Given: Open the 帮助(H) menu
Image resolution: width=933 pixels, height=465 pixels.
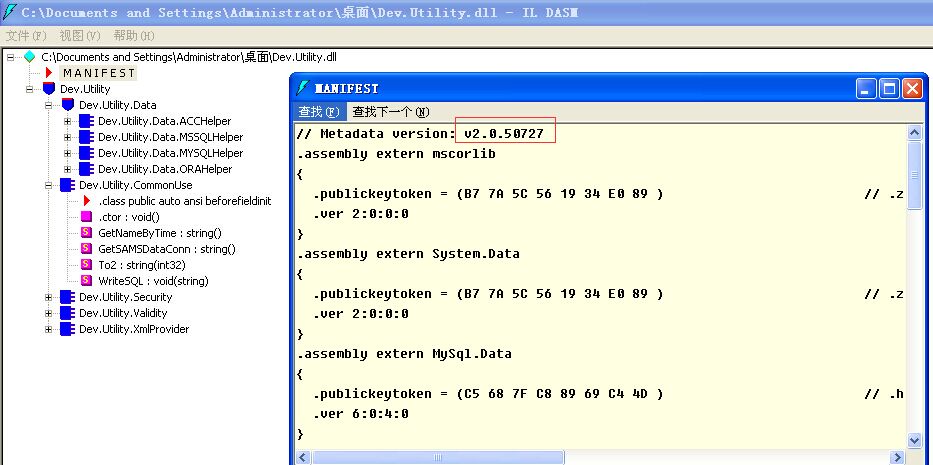Looking at the screenshot, I should (x=134, y=36).
